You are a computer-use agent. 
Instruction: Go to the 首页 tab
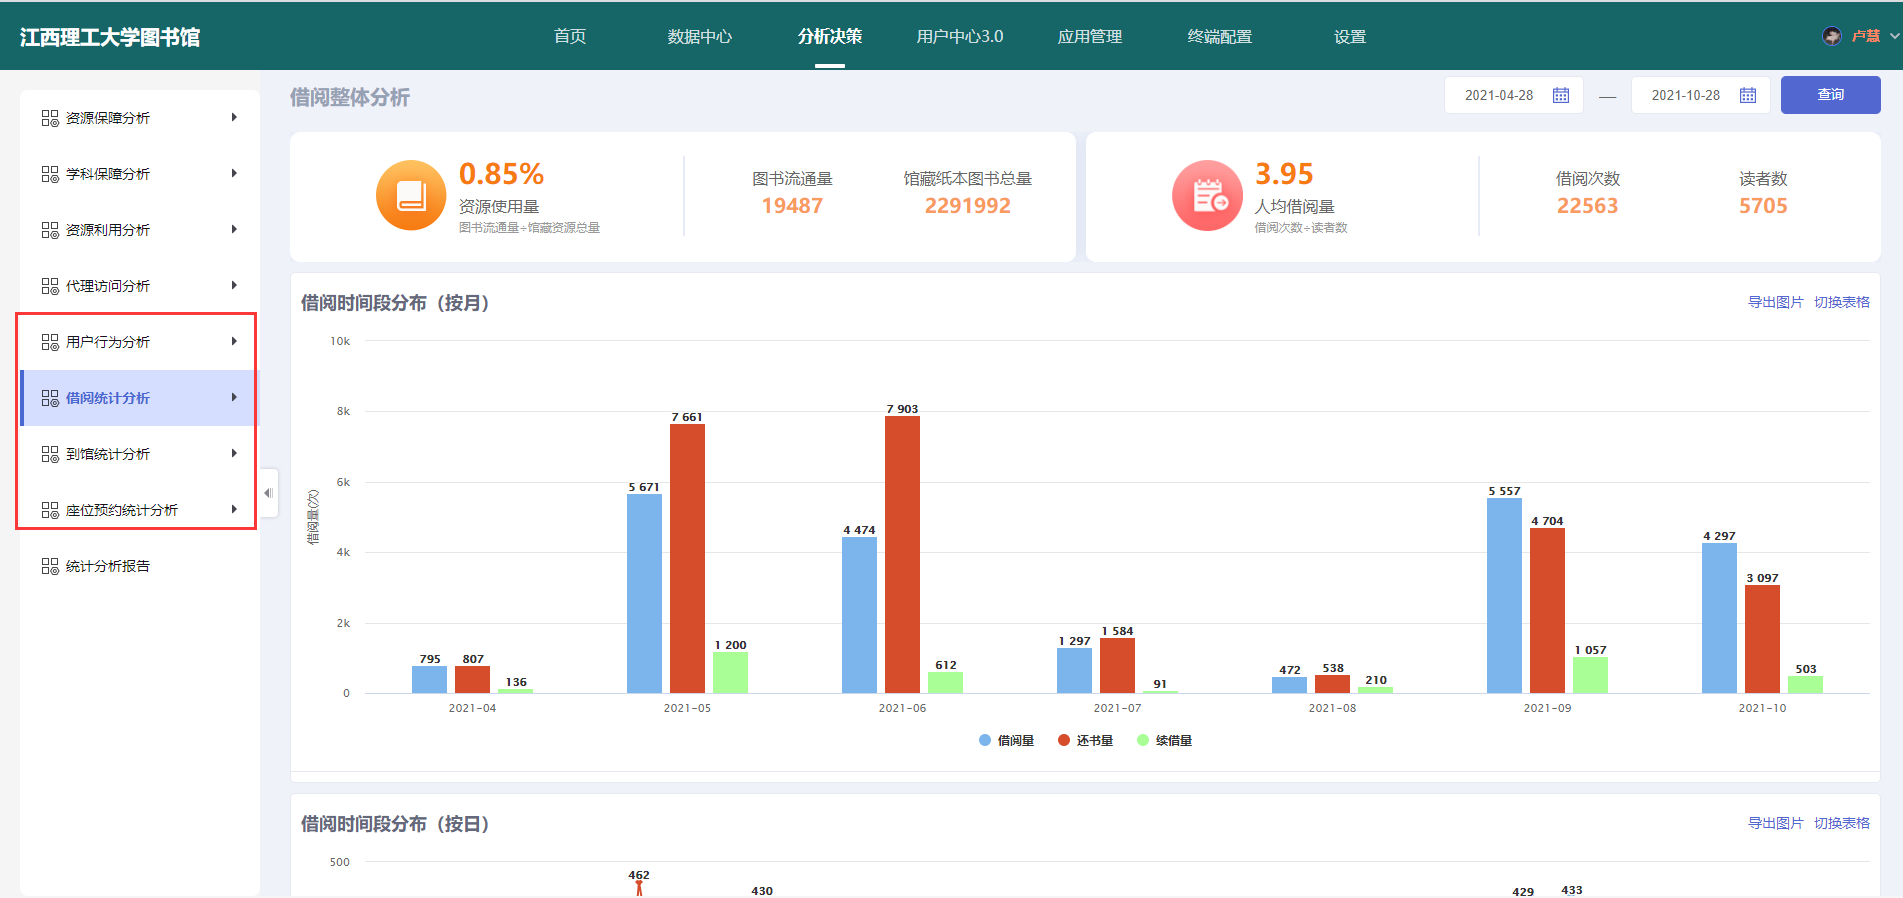point(570,36)
